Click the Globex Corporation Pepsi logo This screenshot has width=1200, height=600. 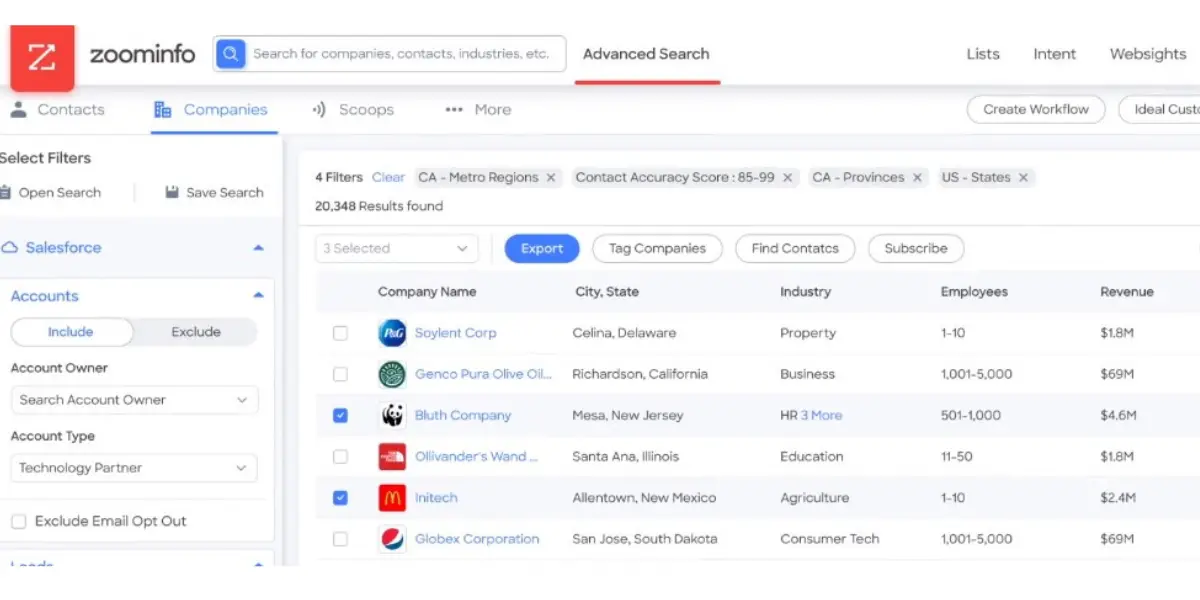[x=392, y=539]
